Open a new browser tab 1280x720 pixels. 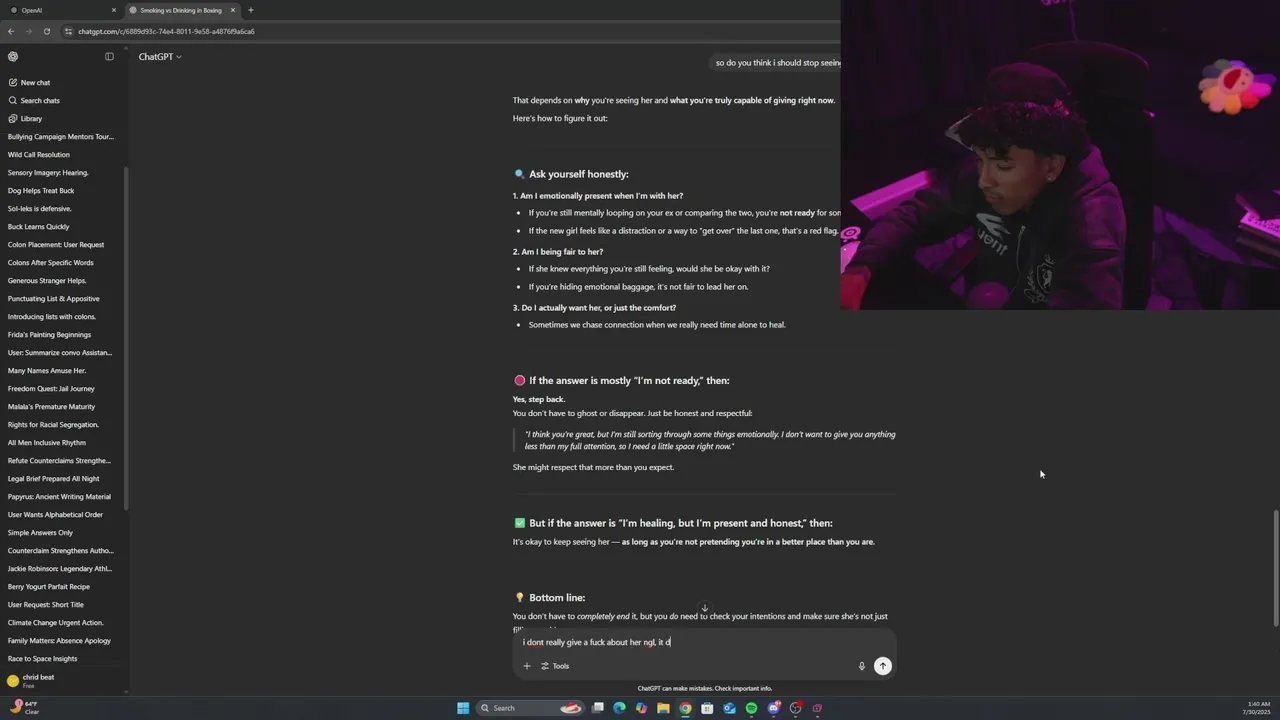point(250,10)
